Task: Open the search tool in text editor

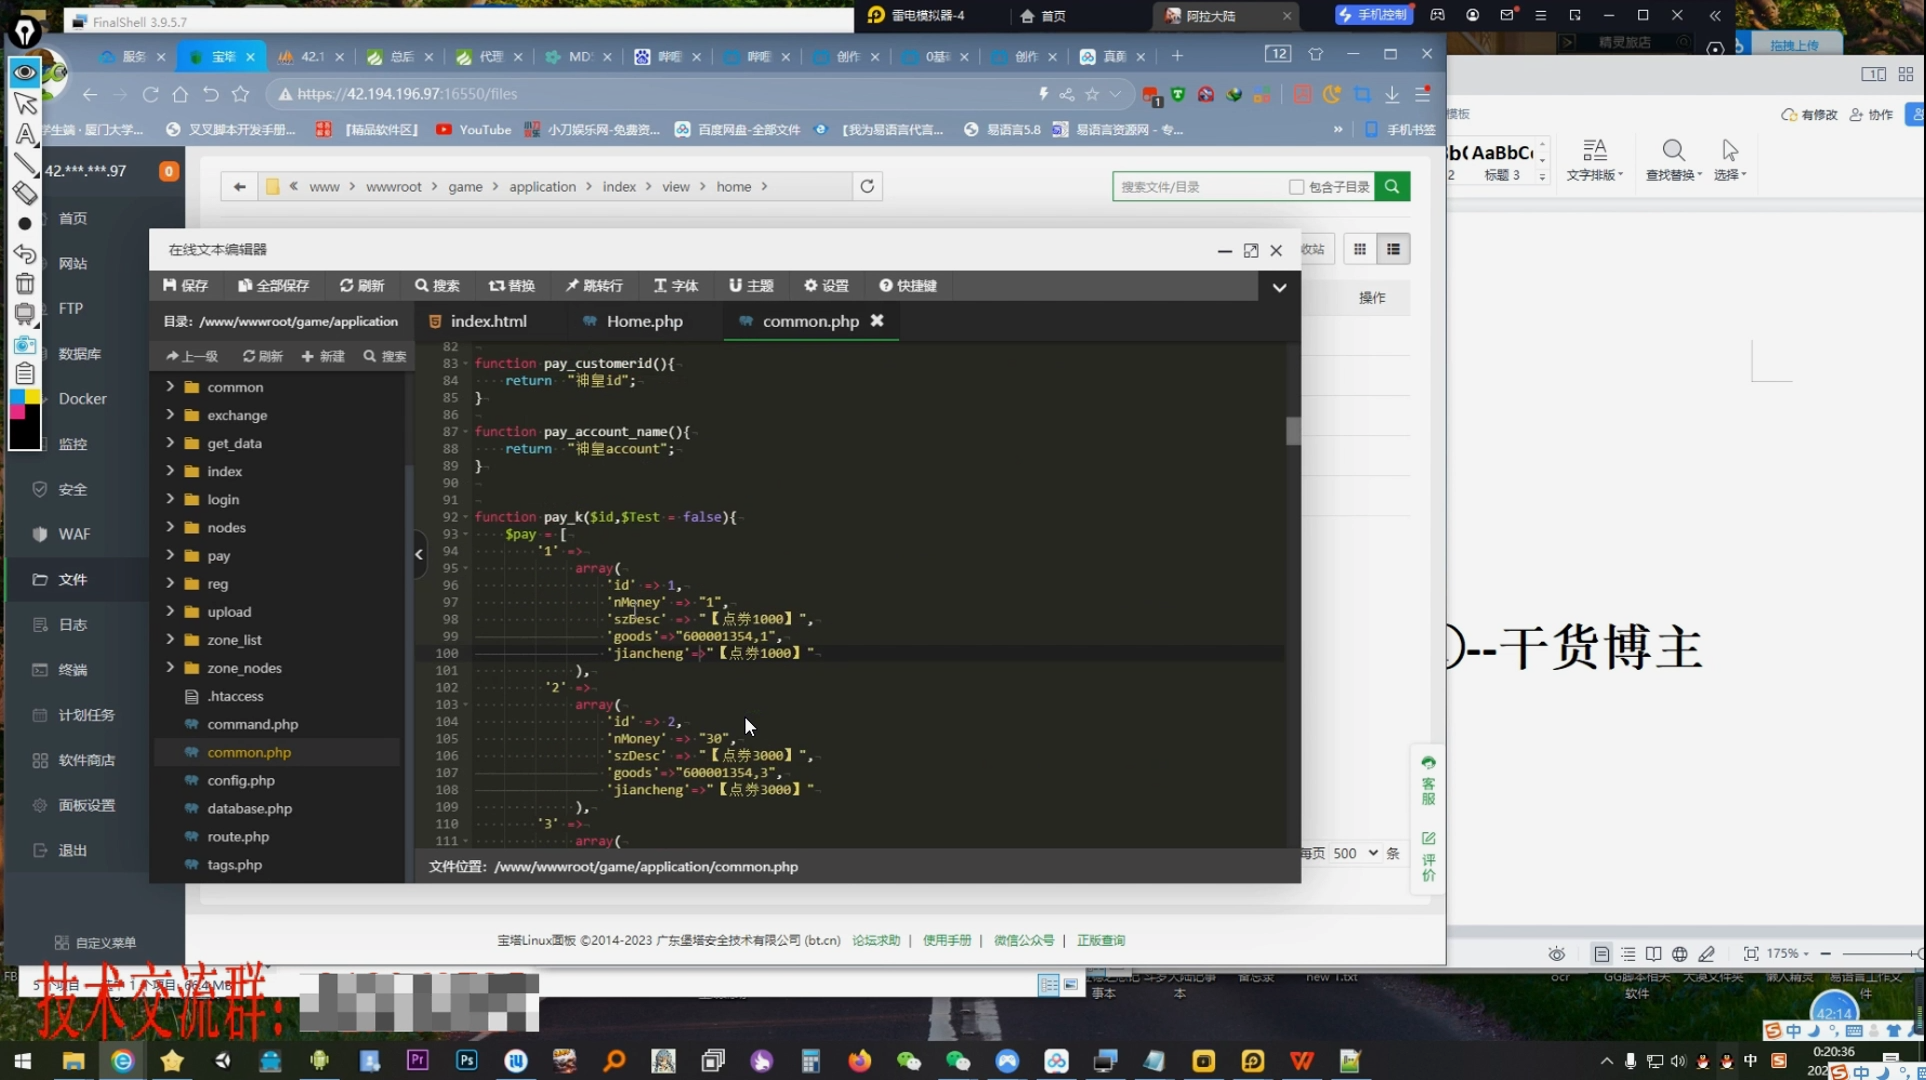Action: pos(437,286)
